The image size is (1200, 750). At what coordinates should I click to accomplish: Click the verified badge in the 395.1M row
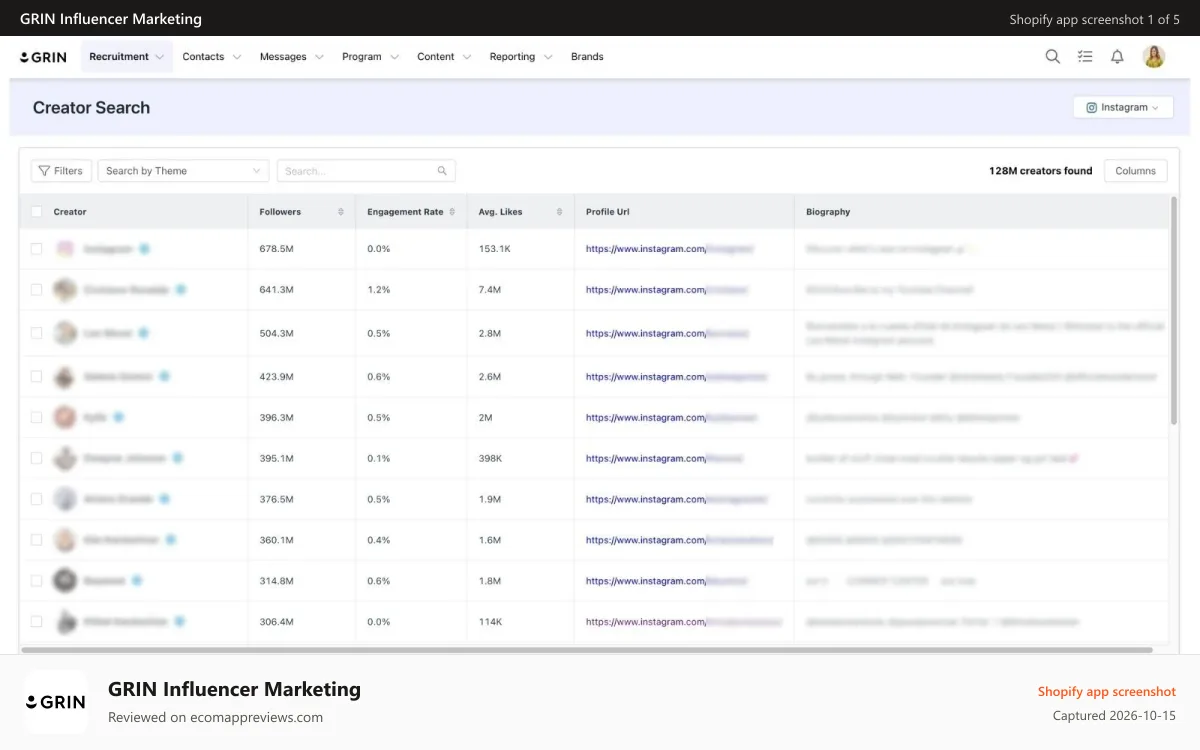click(177, 457)
